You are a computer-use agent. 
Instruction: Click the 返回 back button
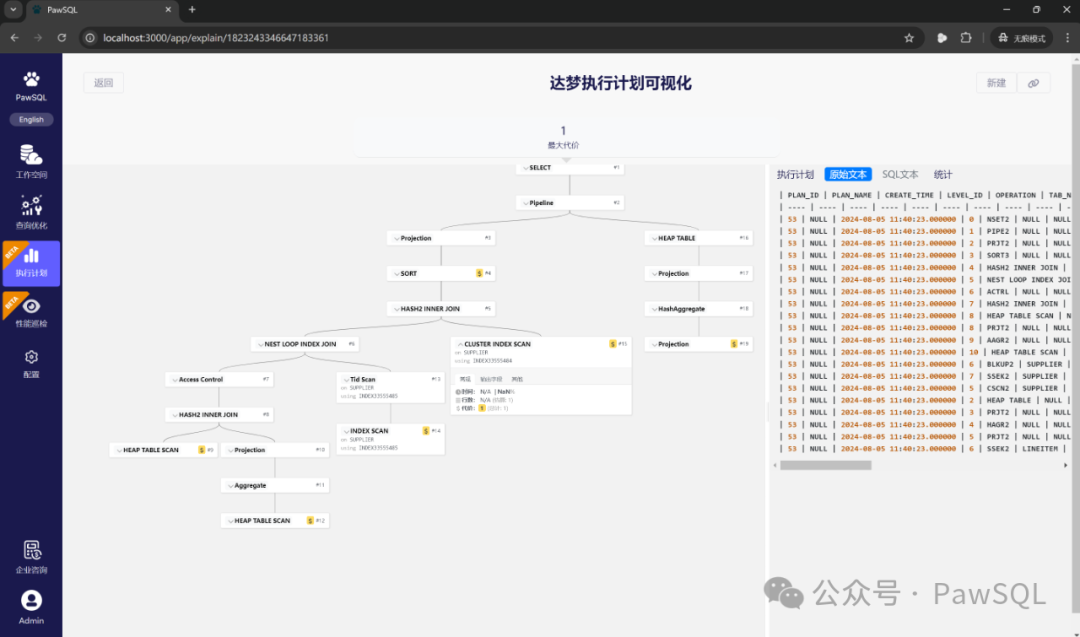[x=103, y=83]
